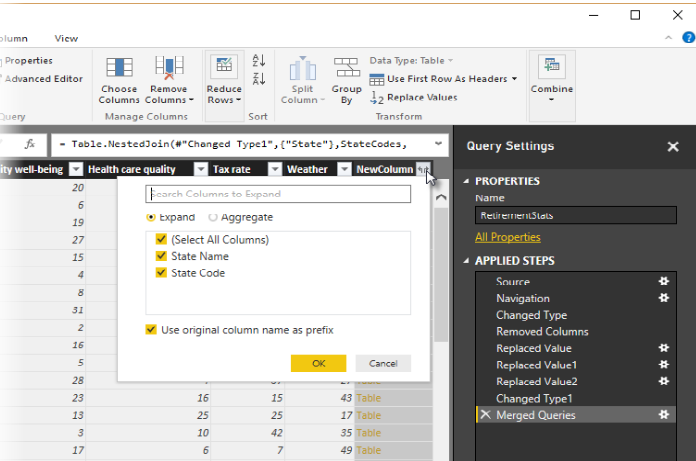This screenshot has height=461, width=696.
Task: Open the All Properties link
Action: click(x=507, y=237)
